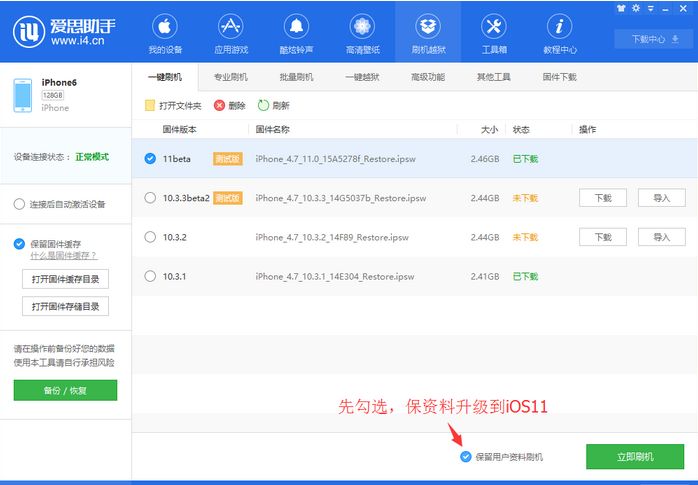Viewport: 698px width, 485px height.
Task: Open 工具箱 toolbox section
Action: coord(494,34)
